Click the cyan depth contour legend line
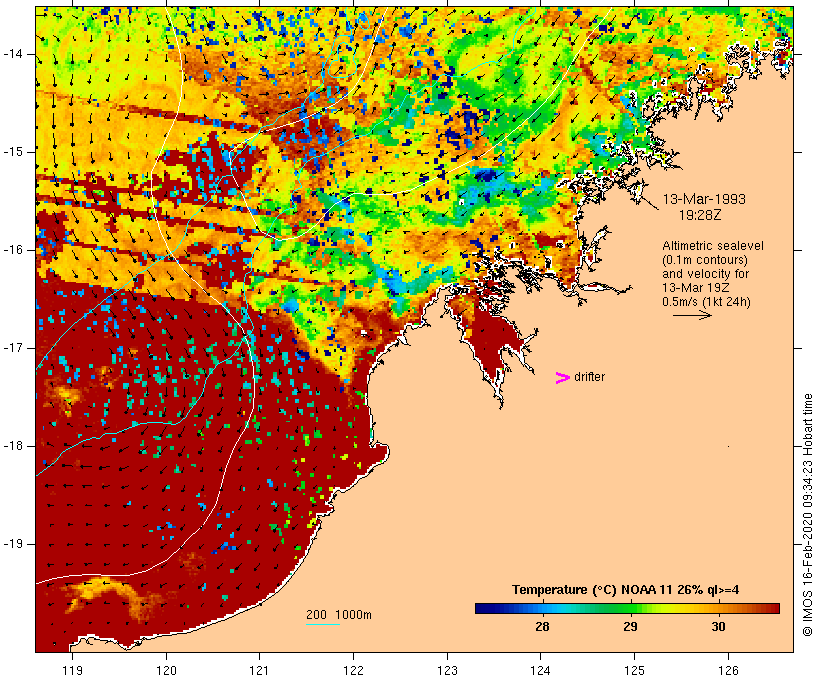The image size is (820, 680). tap(323, 624)
